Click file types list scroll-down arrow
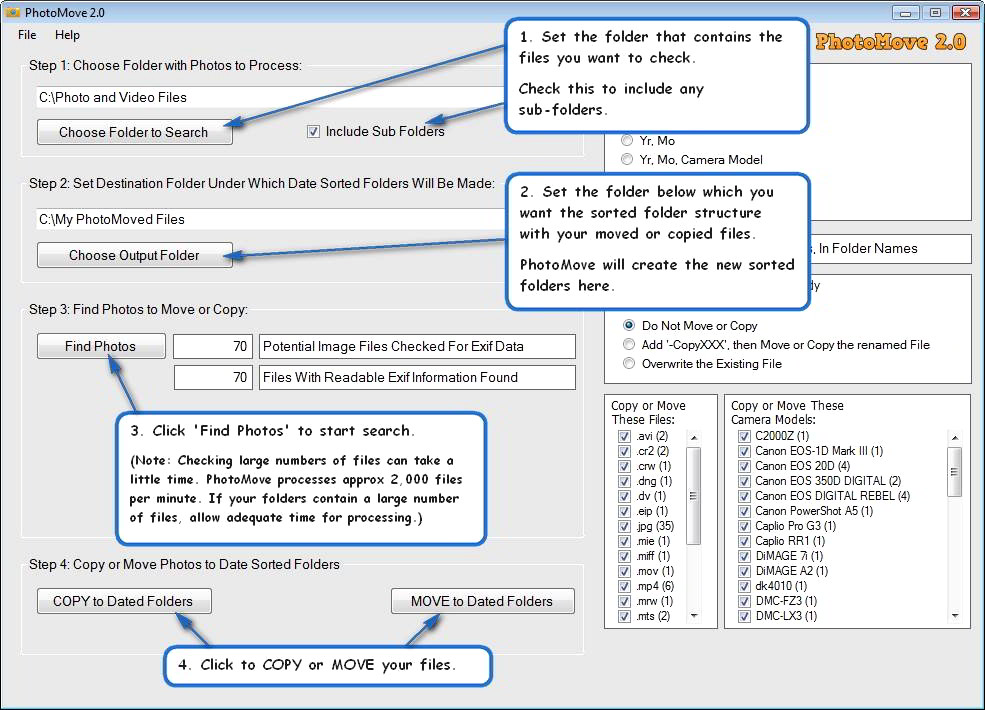 click(x=694, y=616)
